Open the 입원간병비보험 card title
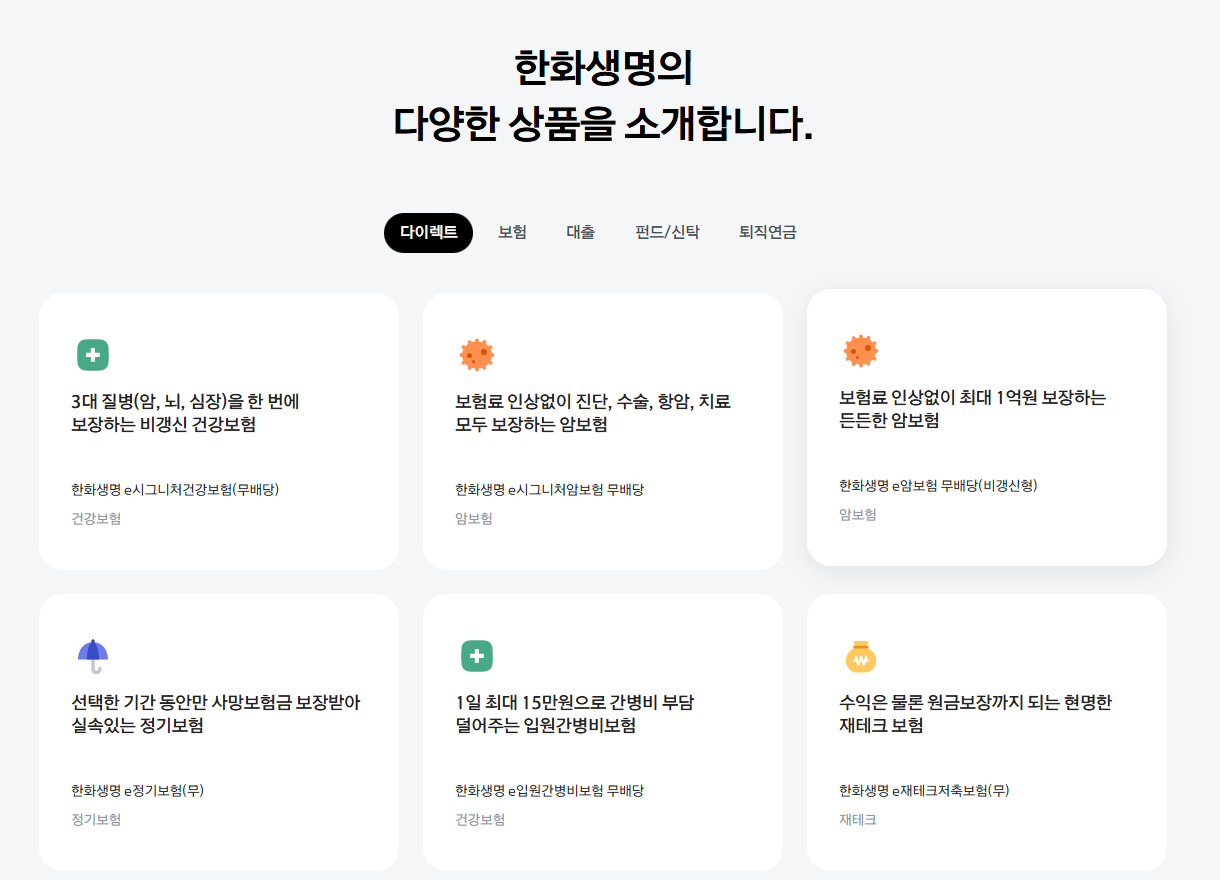 [575, 714]
